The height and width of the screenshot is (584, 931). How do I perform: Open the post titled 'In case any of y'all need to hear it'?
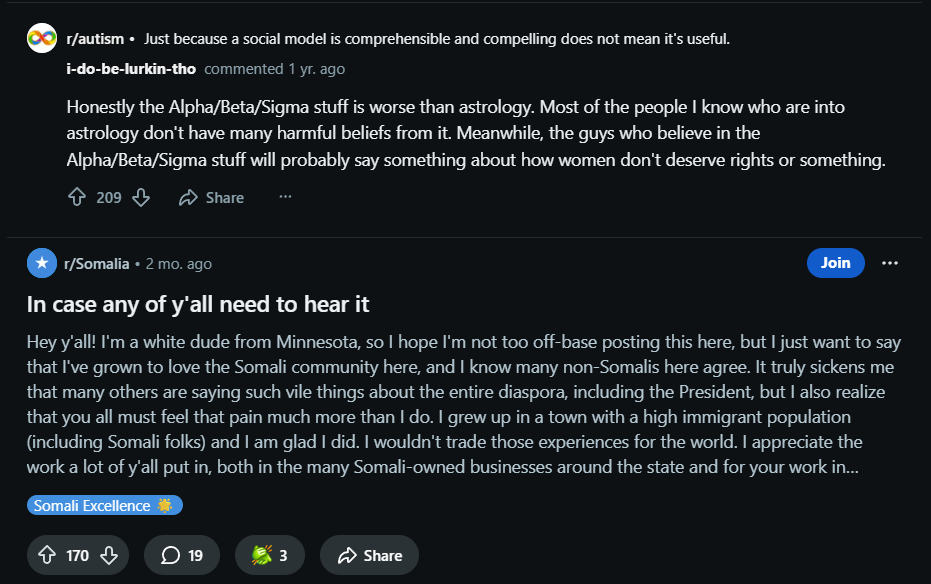click(x=198, y=303)
